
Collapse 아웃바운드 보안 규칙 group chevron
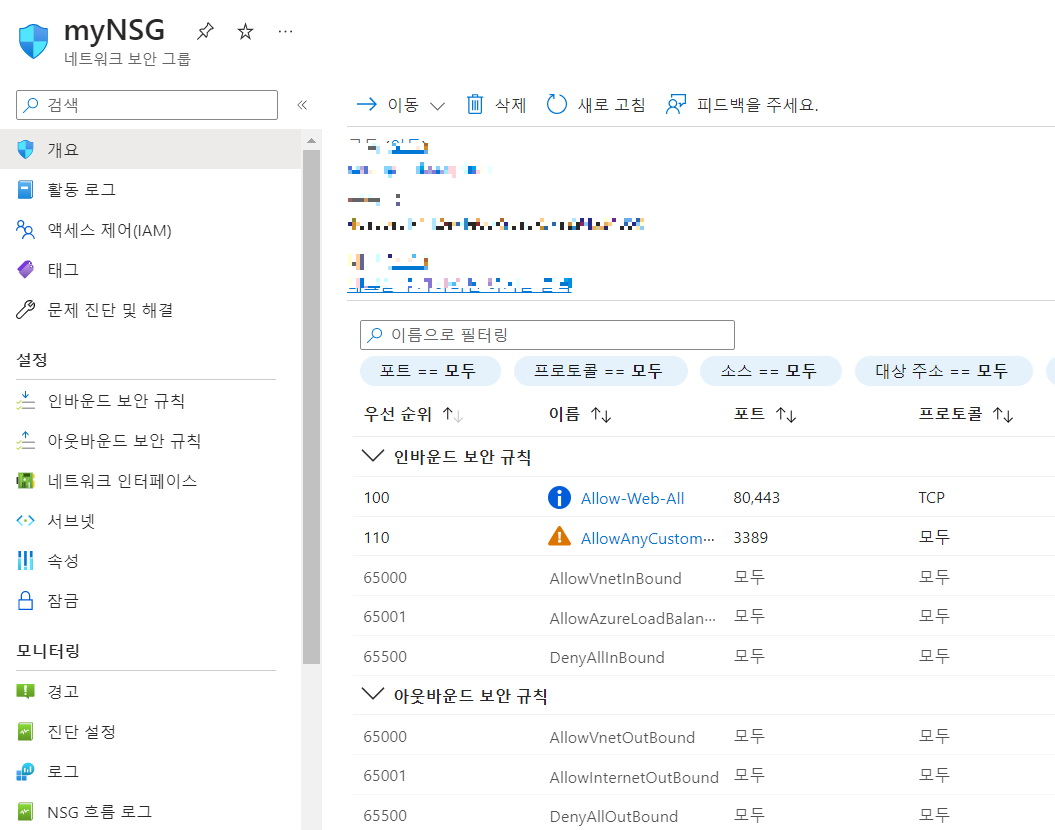[373, 694]
